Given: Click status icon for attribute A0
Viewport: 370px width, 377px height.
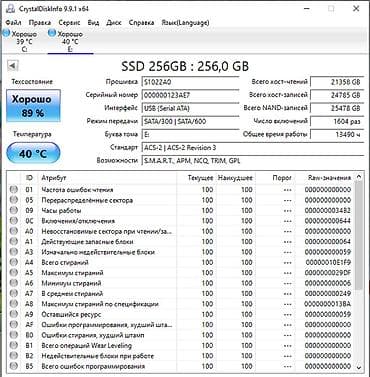Looking at the screenshot, I should [x=14, y=231].
